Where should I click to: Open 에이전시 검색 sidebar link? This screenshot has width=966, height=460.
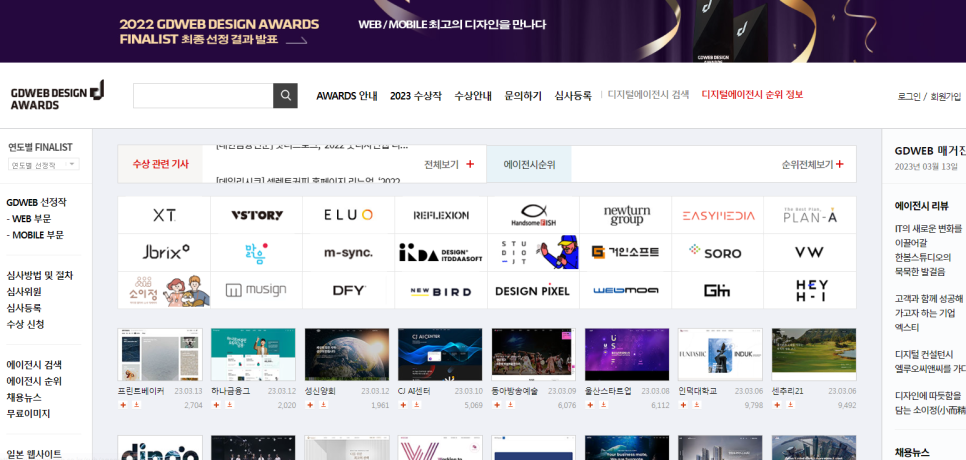click(34, 365)
